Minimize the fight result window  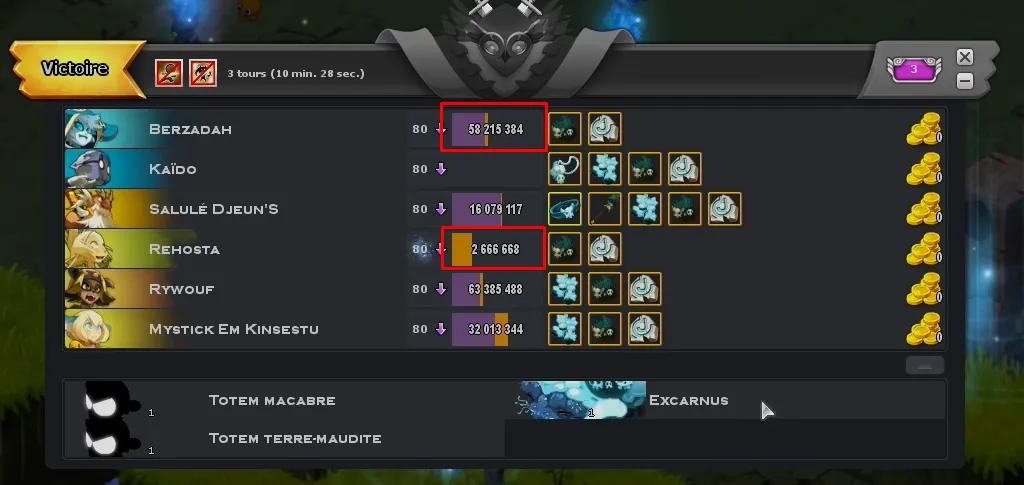pyautogui.click(x=965, y=81)
